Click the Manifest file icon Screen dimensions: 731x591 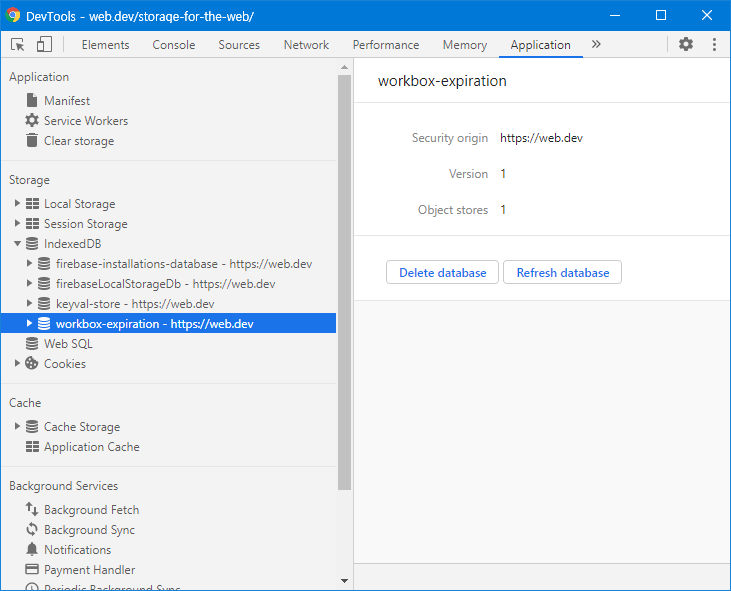(32, 100)
